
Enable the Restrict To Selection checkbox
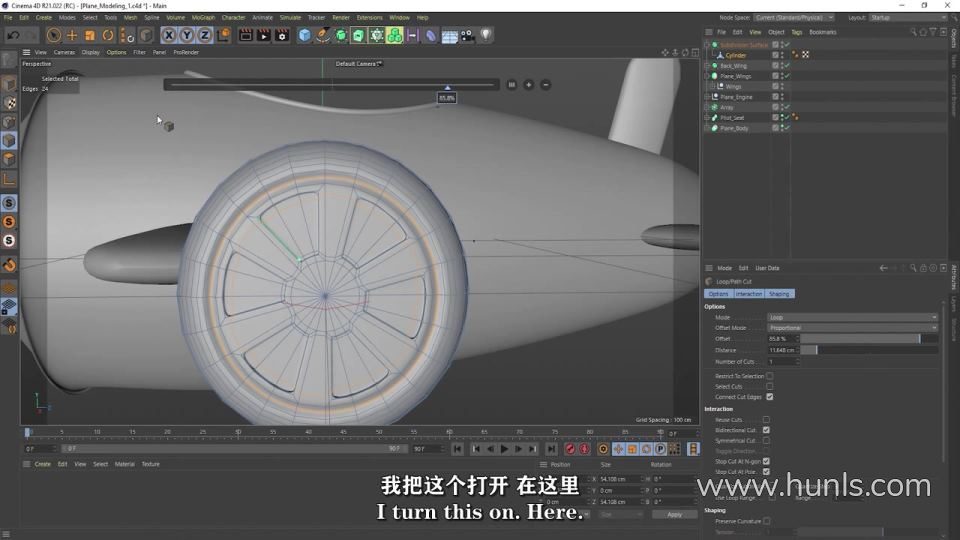pyautogui.click(x=769, y=376)
